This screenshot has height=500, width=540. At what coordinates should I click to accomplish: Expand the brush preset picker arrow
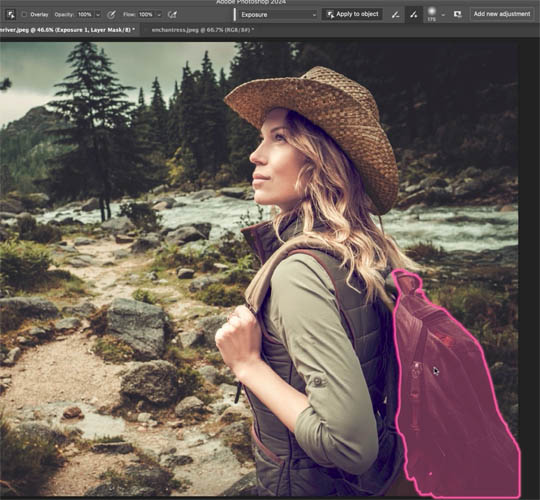click(443, 15)
